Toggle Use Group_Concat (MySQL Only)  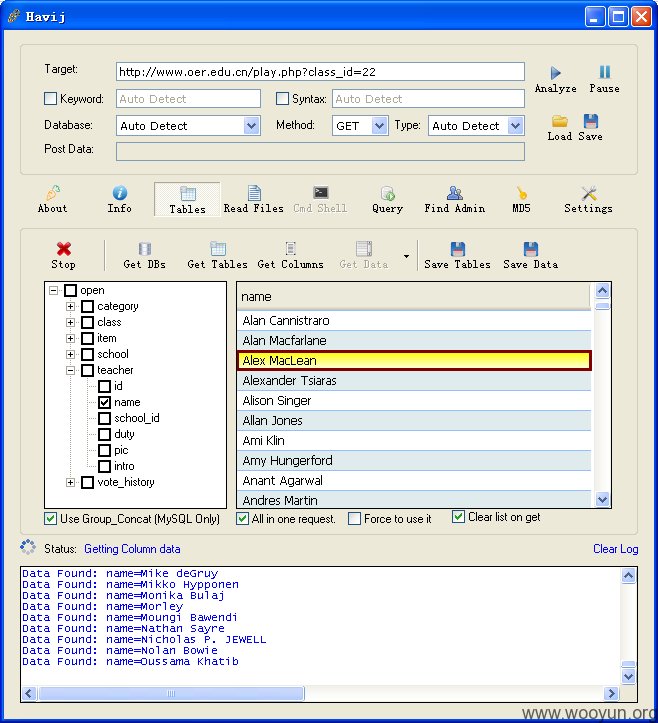point(50,518)
